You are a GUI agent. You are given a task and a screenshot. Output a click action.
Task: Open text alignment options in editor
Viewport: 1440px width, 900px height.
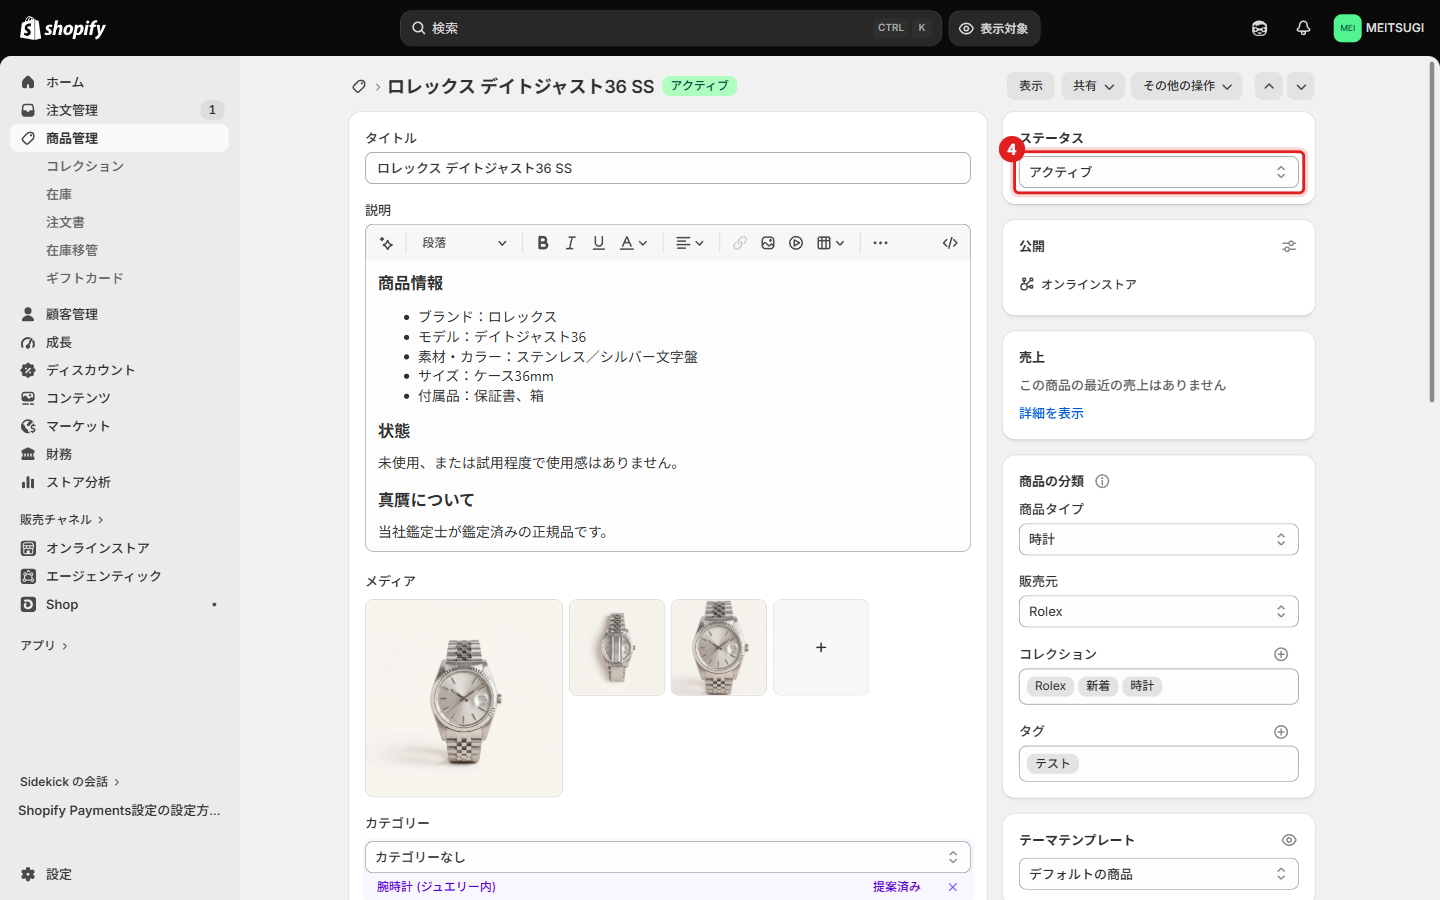pyautogui.click(x=690, y=243)
